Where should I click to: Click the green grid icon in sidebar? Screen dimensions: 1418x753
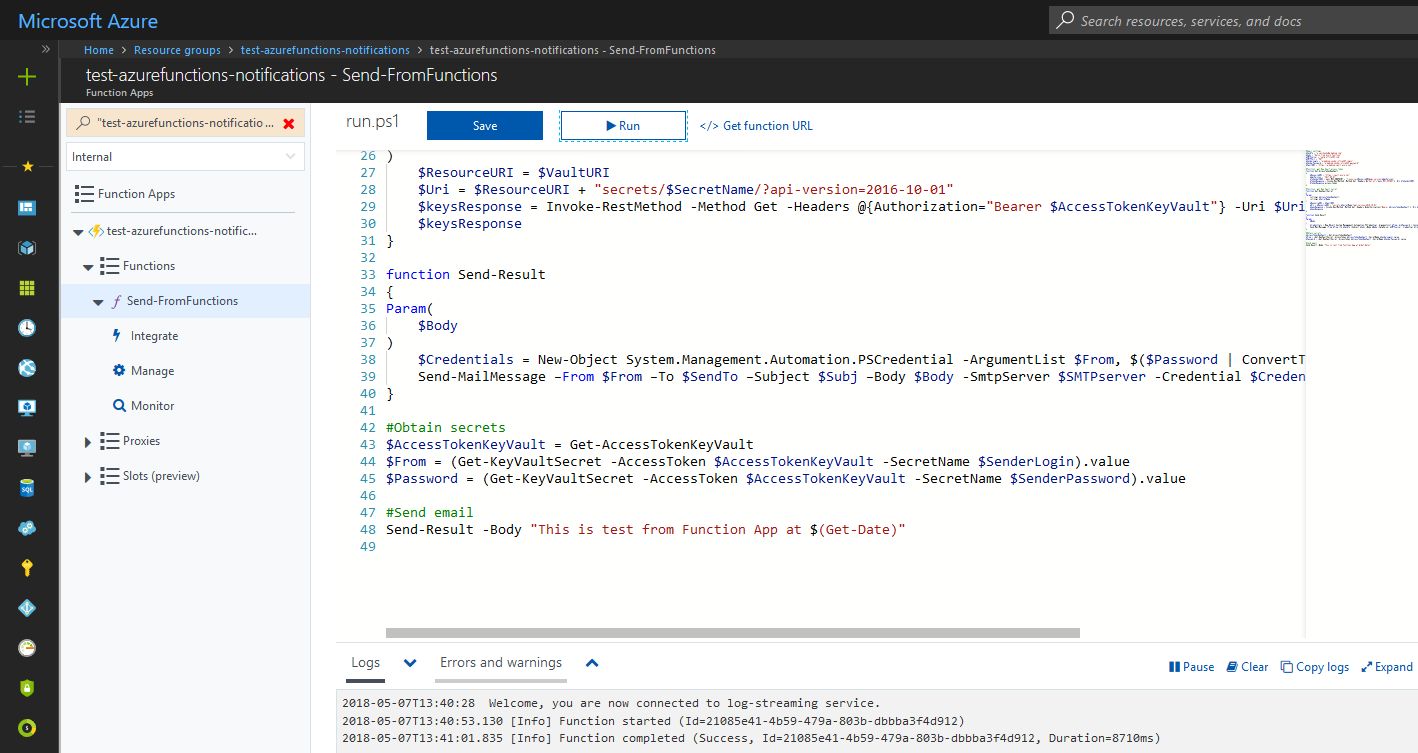[27, 288]
